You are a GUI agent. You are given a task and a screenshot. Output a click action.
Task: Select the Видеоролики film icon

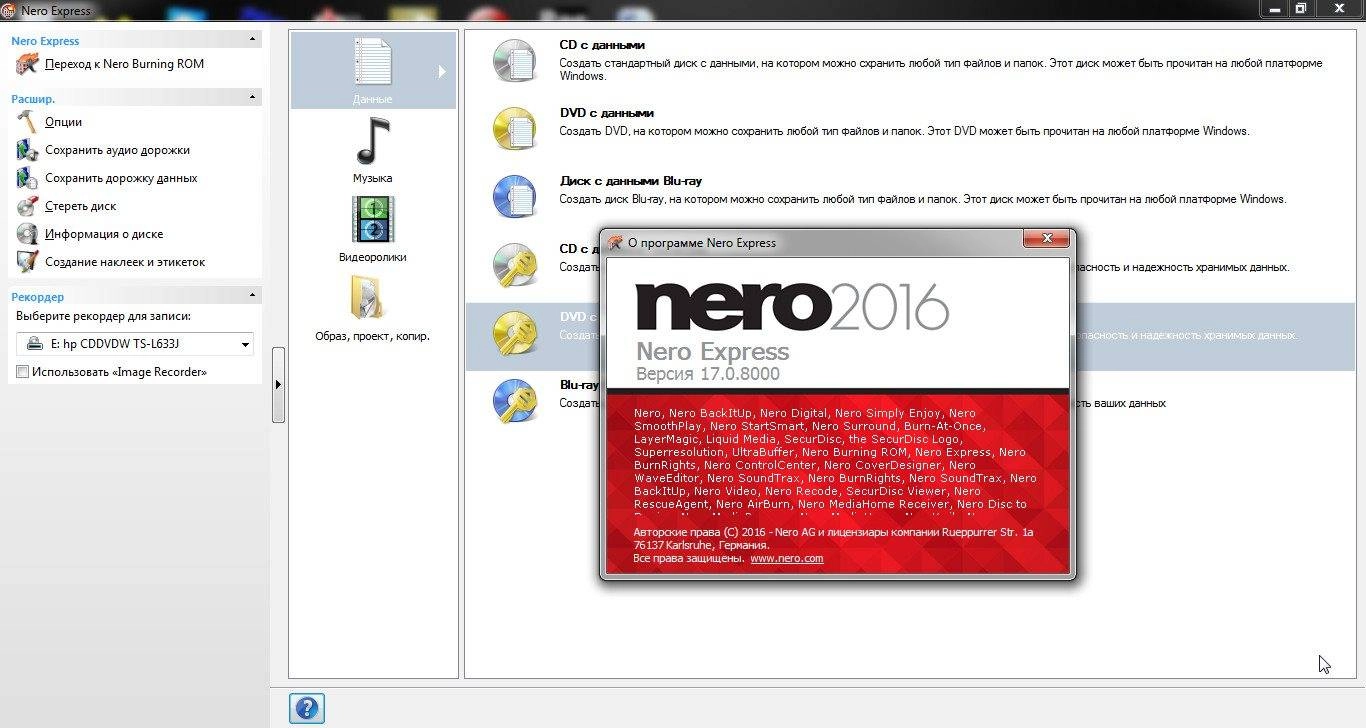coord(372,220)
